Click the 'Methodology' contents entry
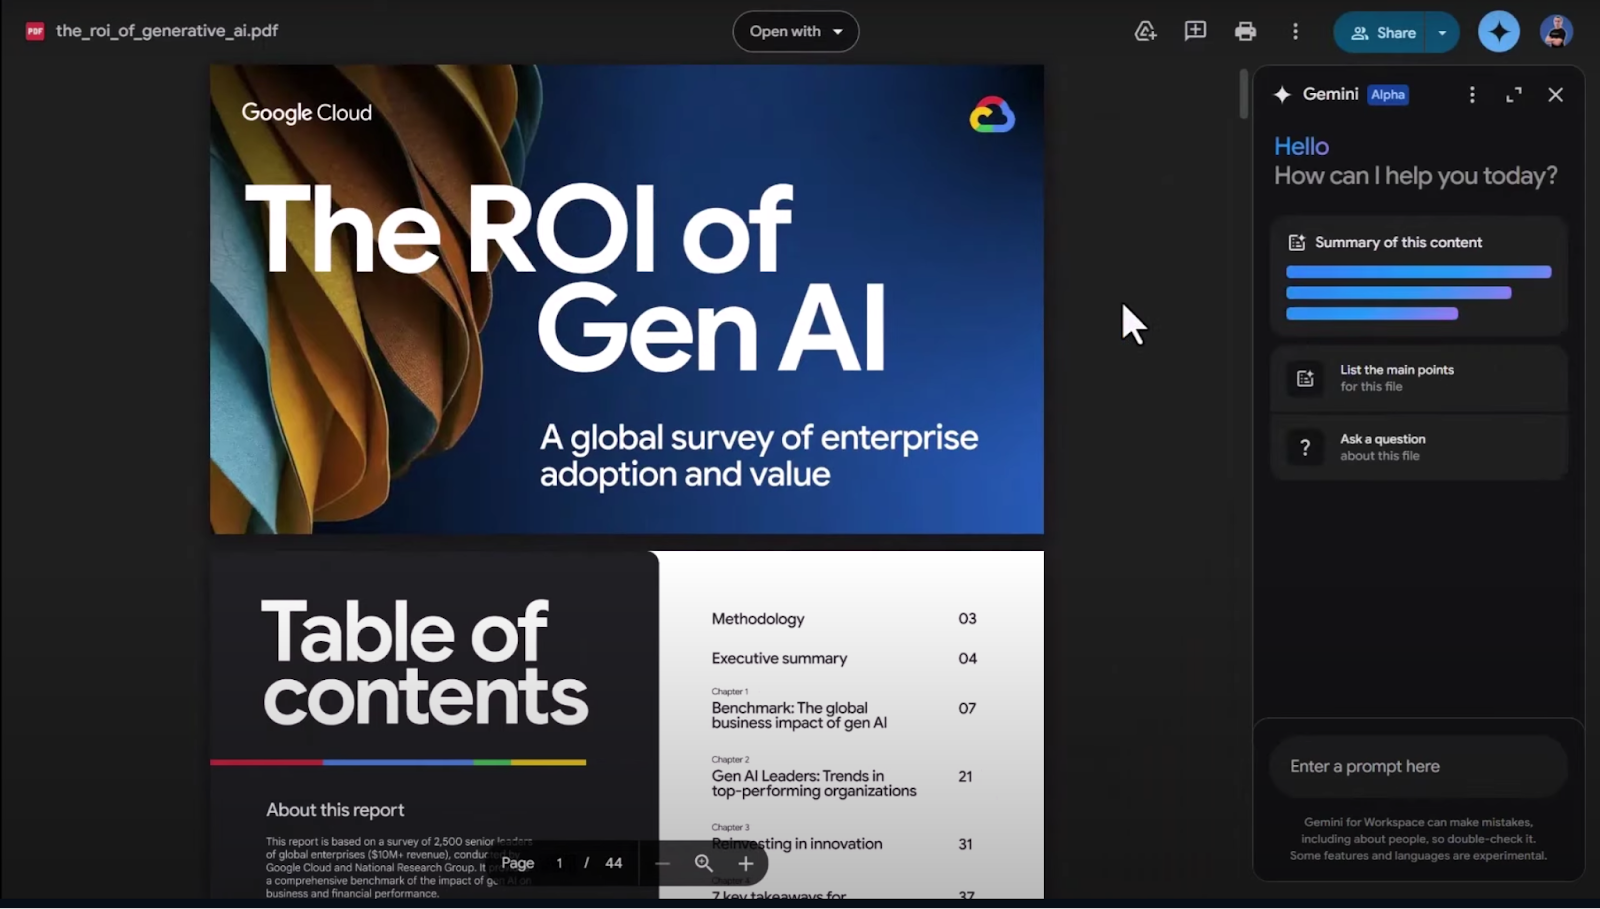 coord(758,619)
